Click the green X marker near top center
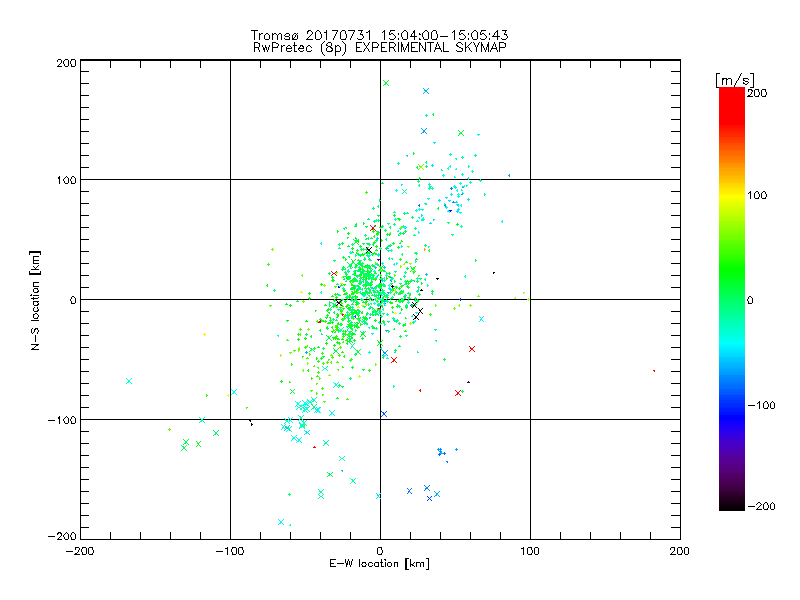This screenshot has width=800, height=600. [x=386, y=83]
